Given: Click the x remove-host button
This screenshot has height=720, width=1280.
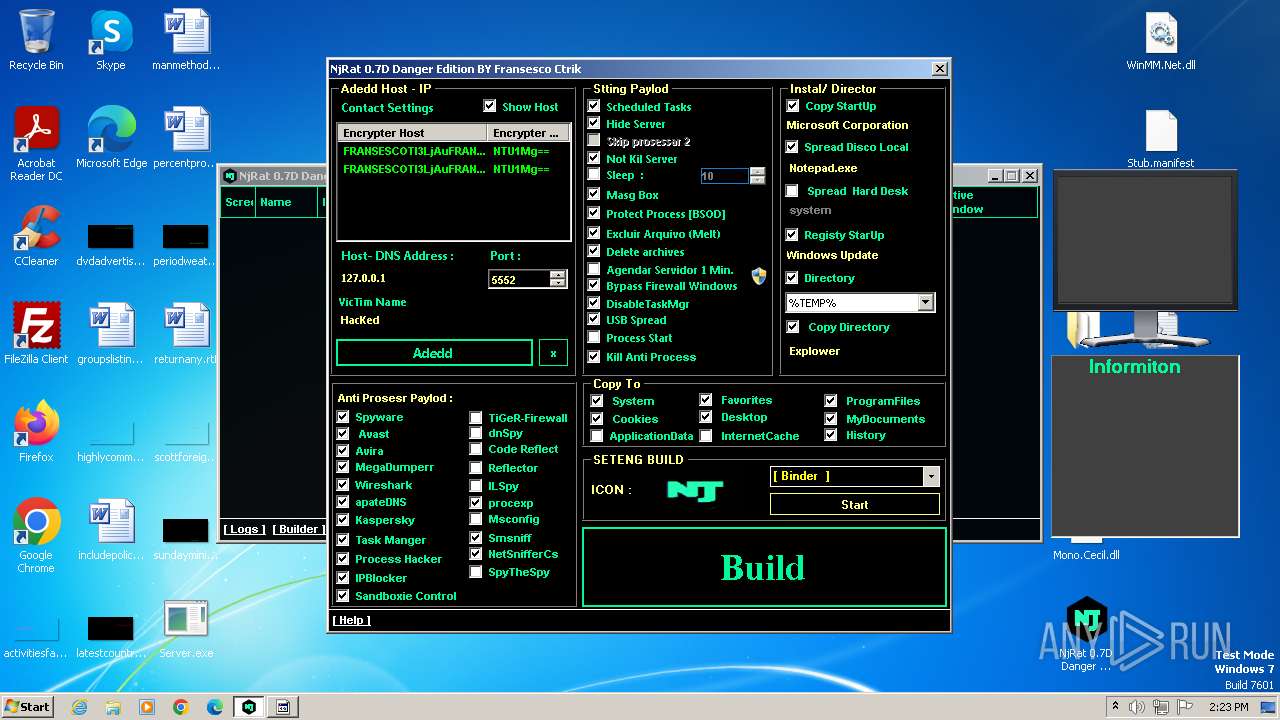Looking at the screenshot, I should [553, 353].
